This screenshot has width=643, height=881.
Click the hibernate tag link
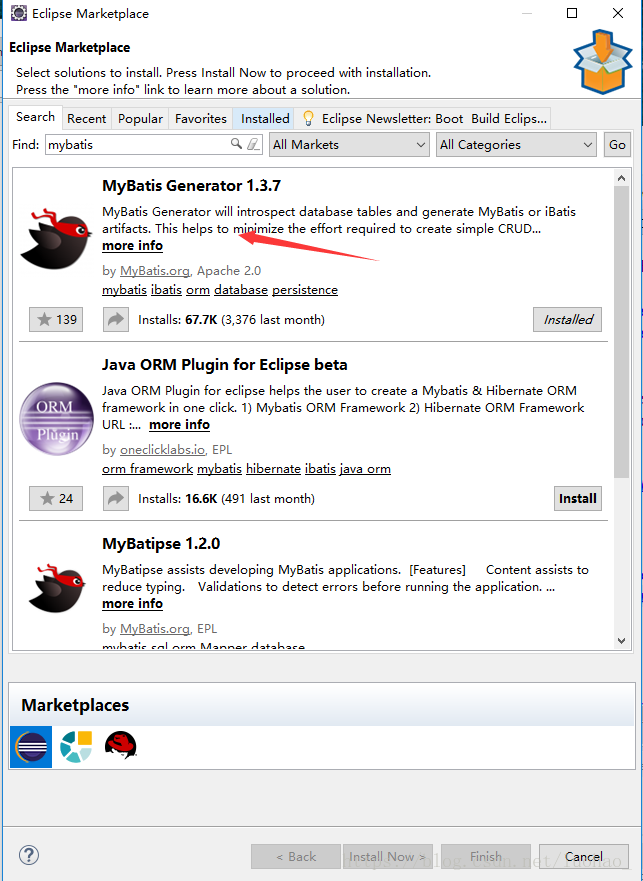coord(274,469)
